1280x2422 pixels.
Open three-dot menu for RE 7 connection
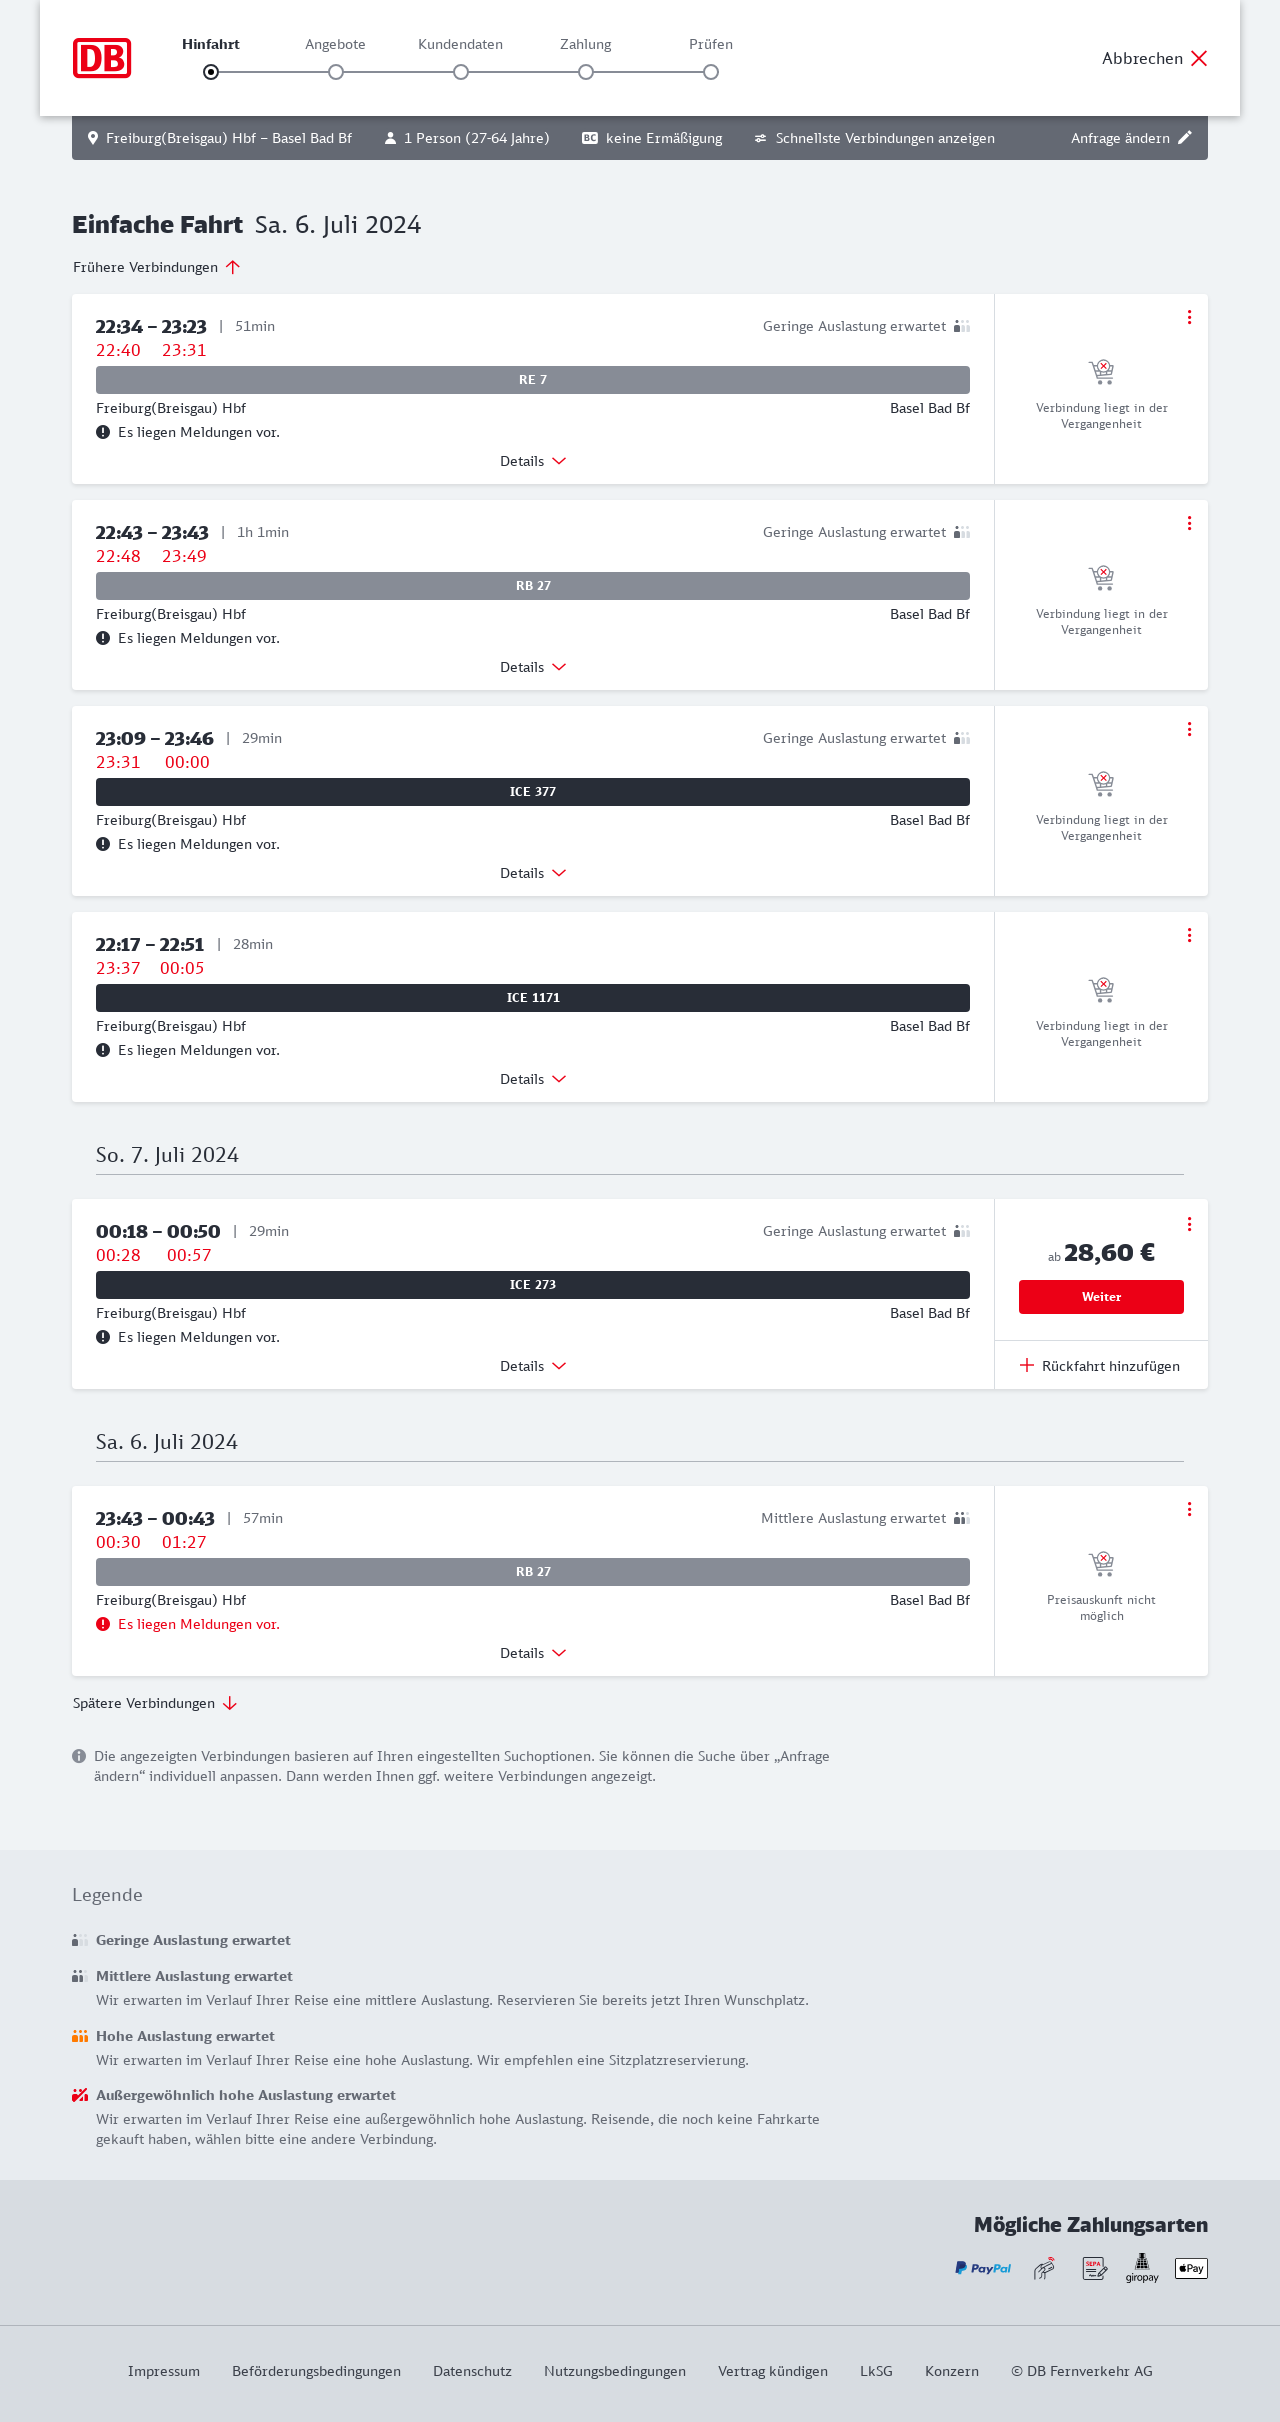click(1189, 317)
